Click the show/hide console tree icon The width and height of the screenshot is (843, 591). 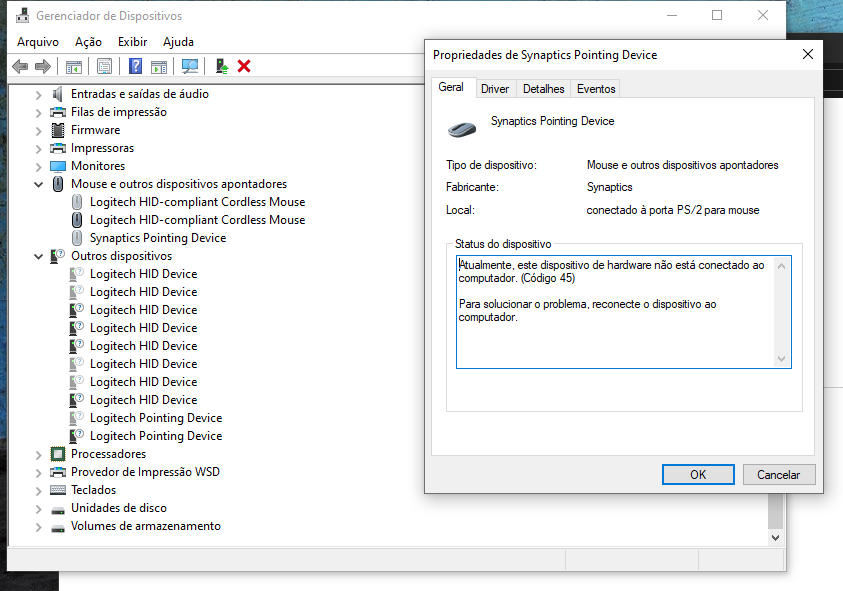click(x=73, y=66)
